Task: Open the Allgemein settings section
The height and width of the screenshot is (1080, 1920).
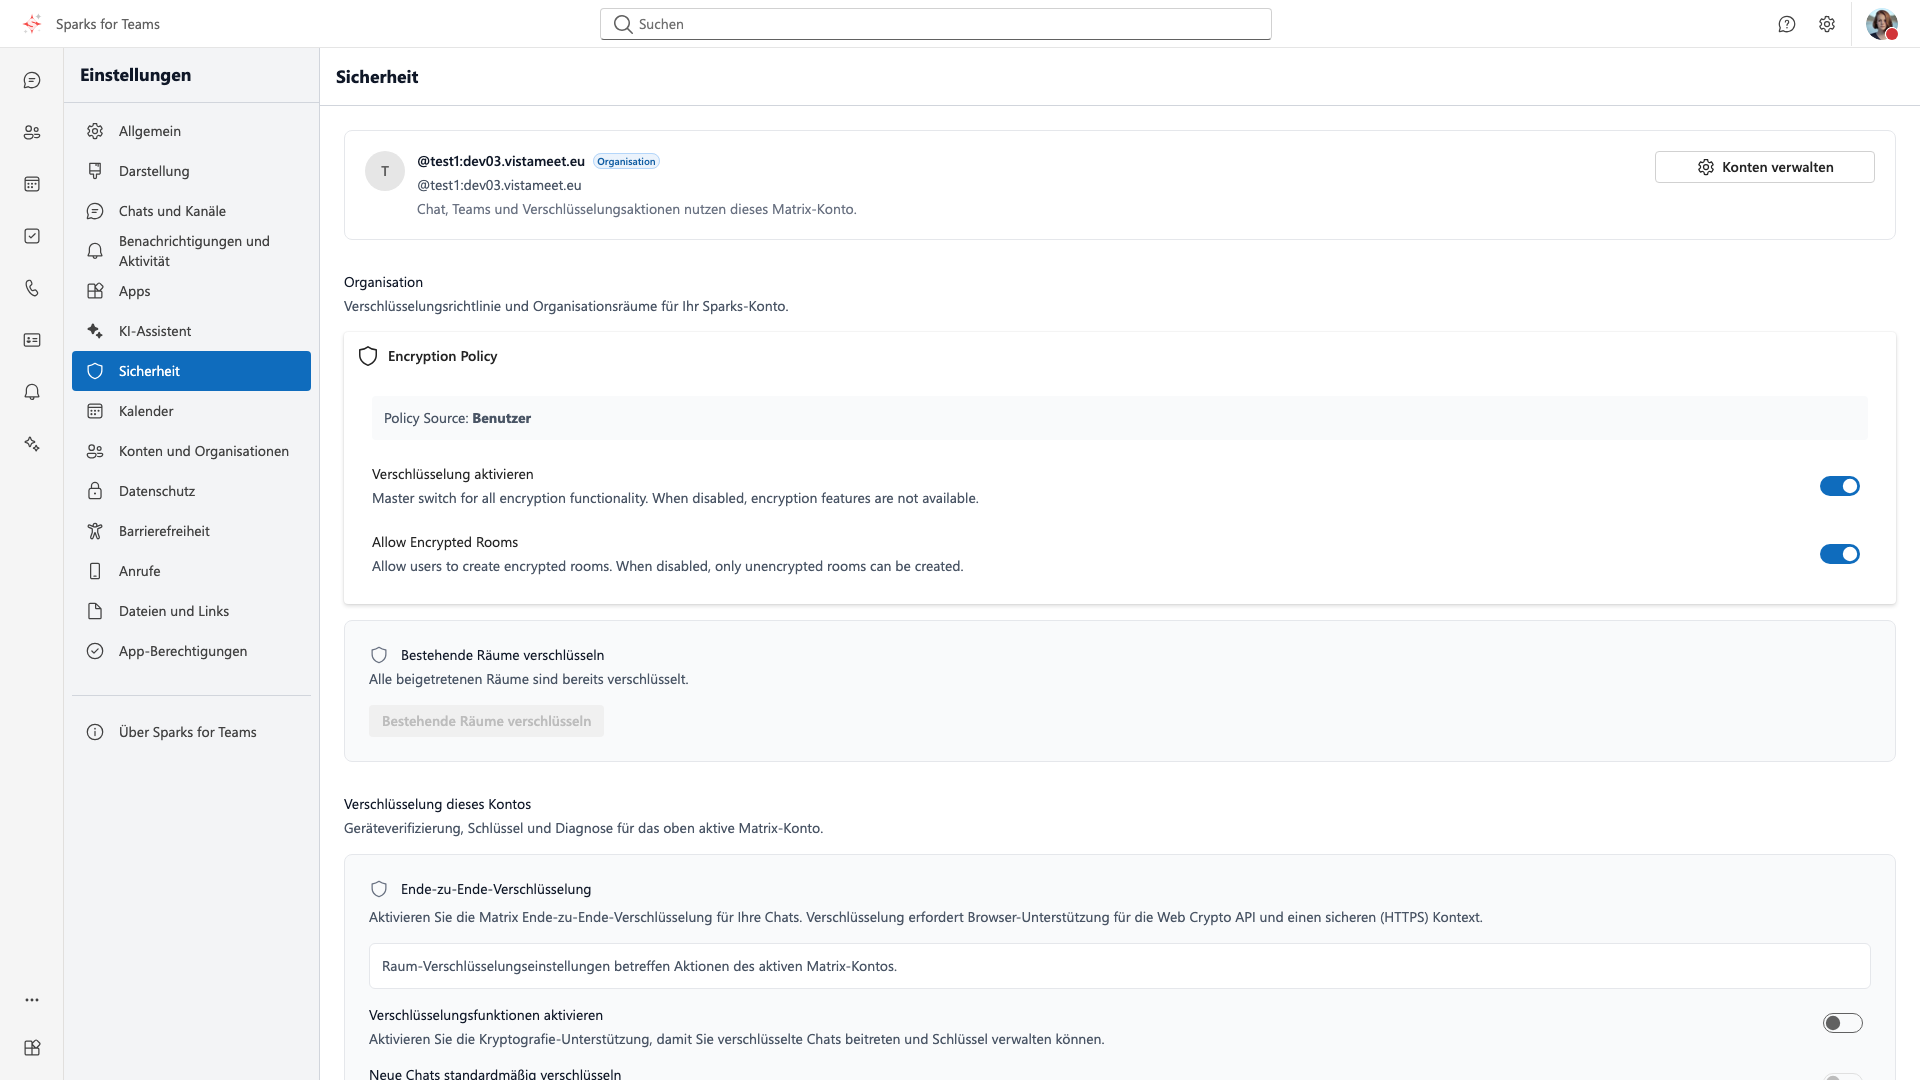Action: (191, 131)
